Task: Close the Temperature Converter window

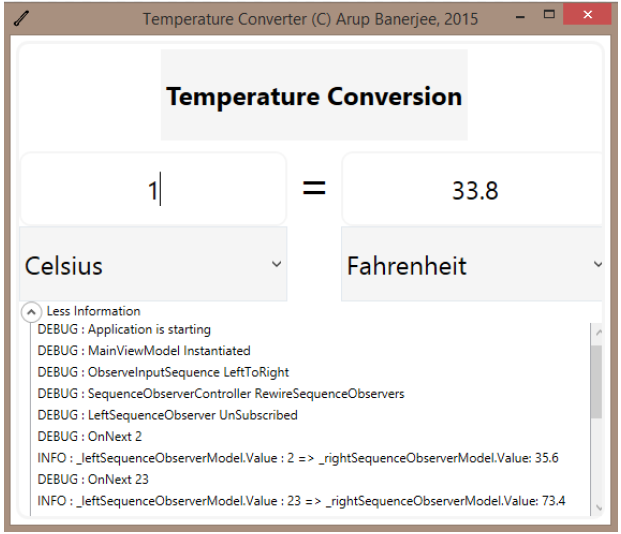Action: tap(587, 15)
